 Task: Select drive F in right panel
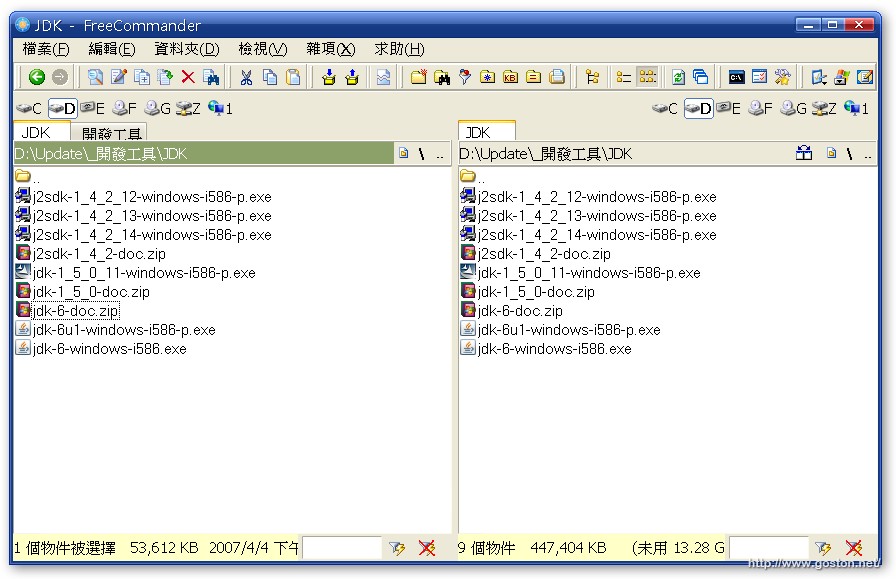[x=761, y=108]
